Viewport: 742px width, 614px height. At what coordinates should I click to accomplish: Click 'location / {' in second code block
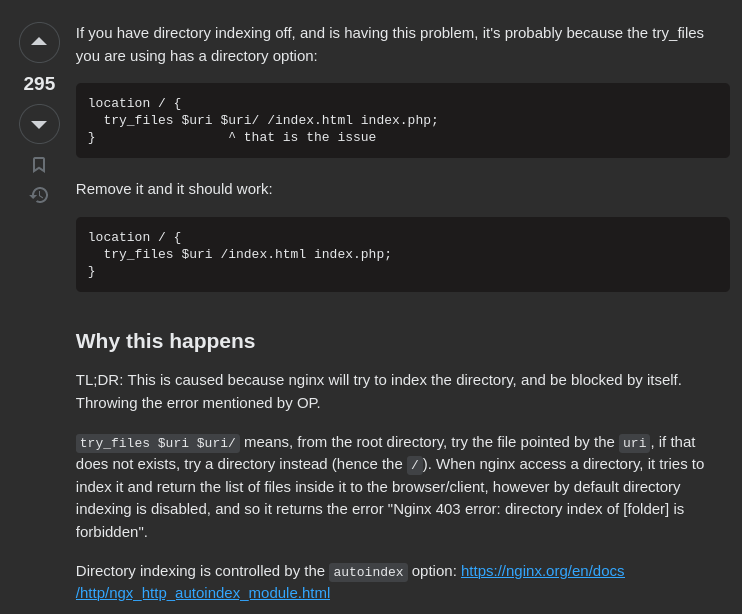[134, 237]
